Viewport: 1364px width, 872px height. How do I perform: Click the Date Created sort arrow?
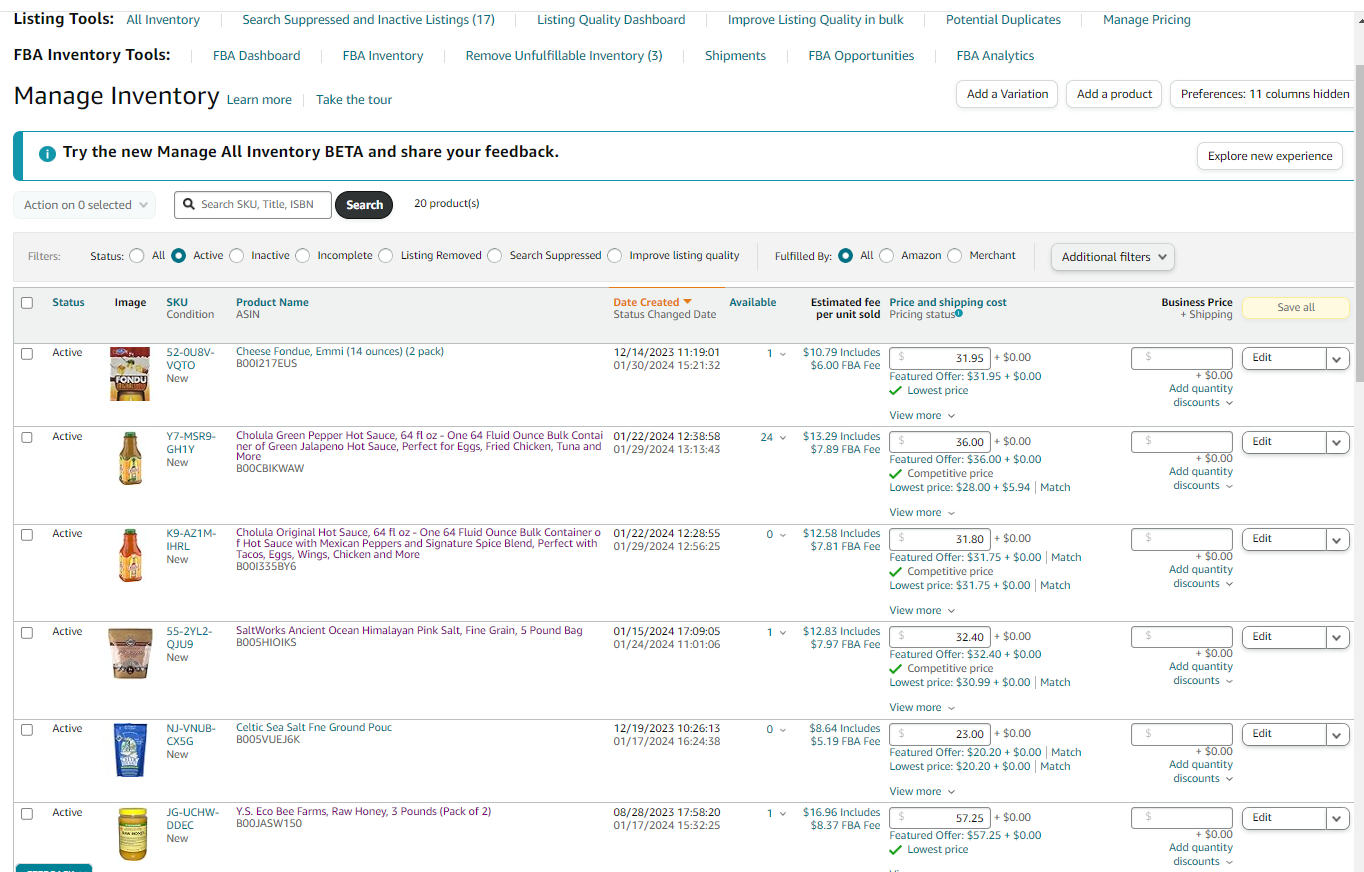tap(687, 302)
